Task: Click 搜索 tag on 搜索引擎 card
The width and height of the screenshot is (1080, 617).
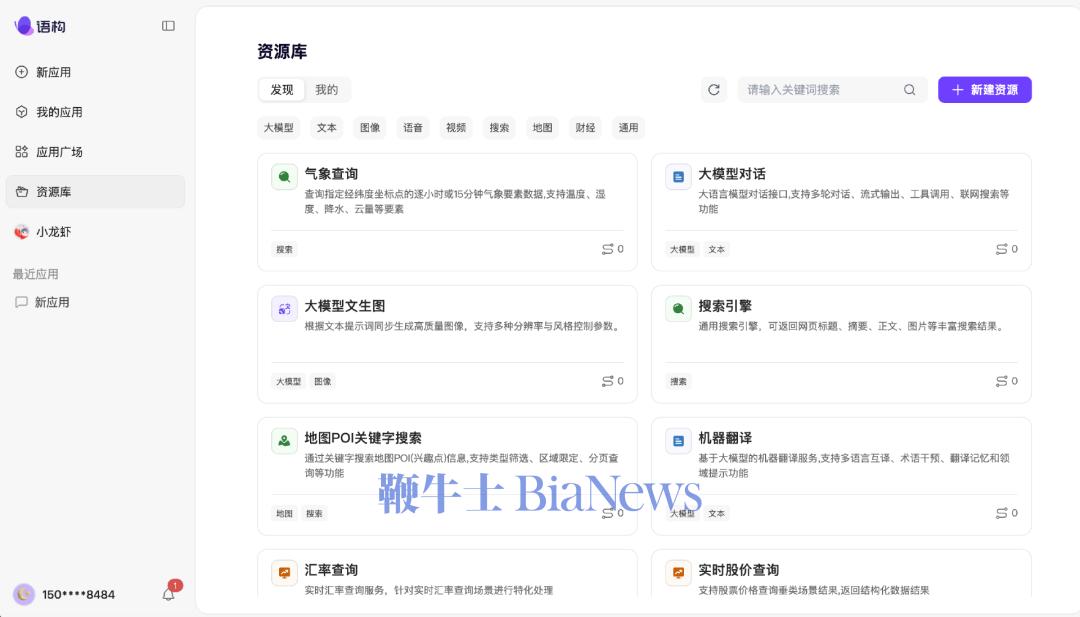Action: pos(678,381)
